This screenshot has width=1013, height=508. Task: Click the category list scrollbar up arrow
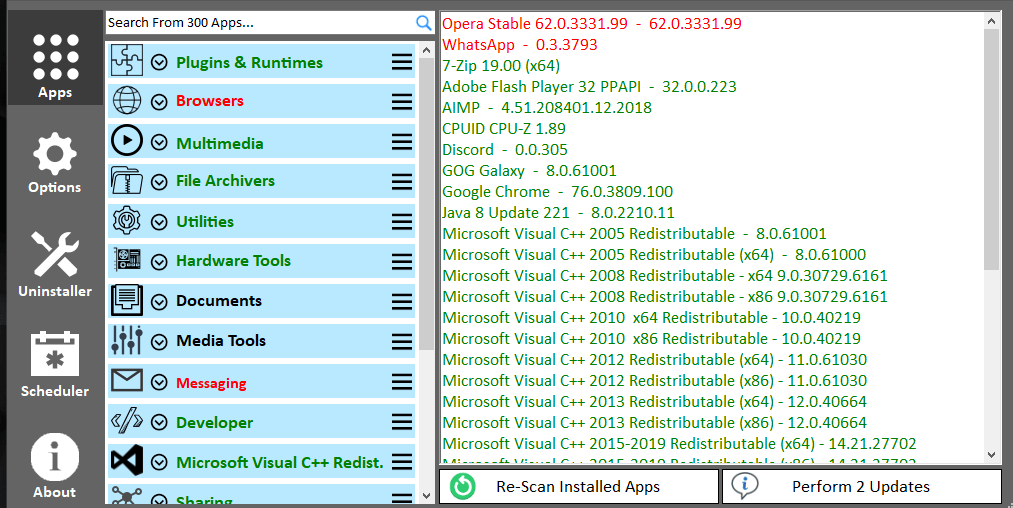click(426, 50)
